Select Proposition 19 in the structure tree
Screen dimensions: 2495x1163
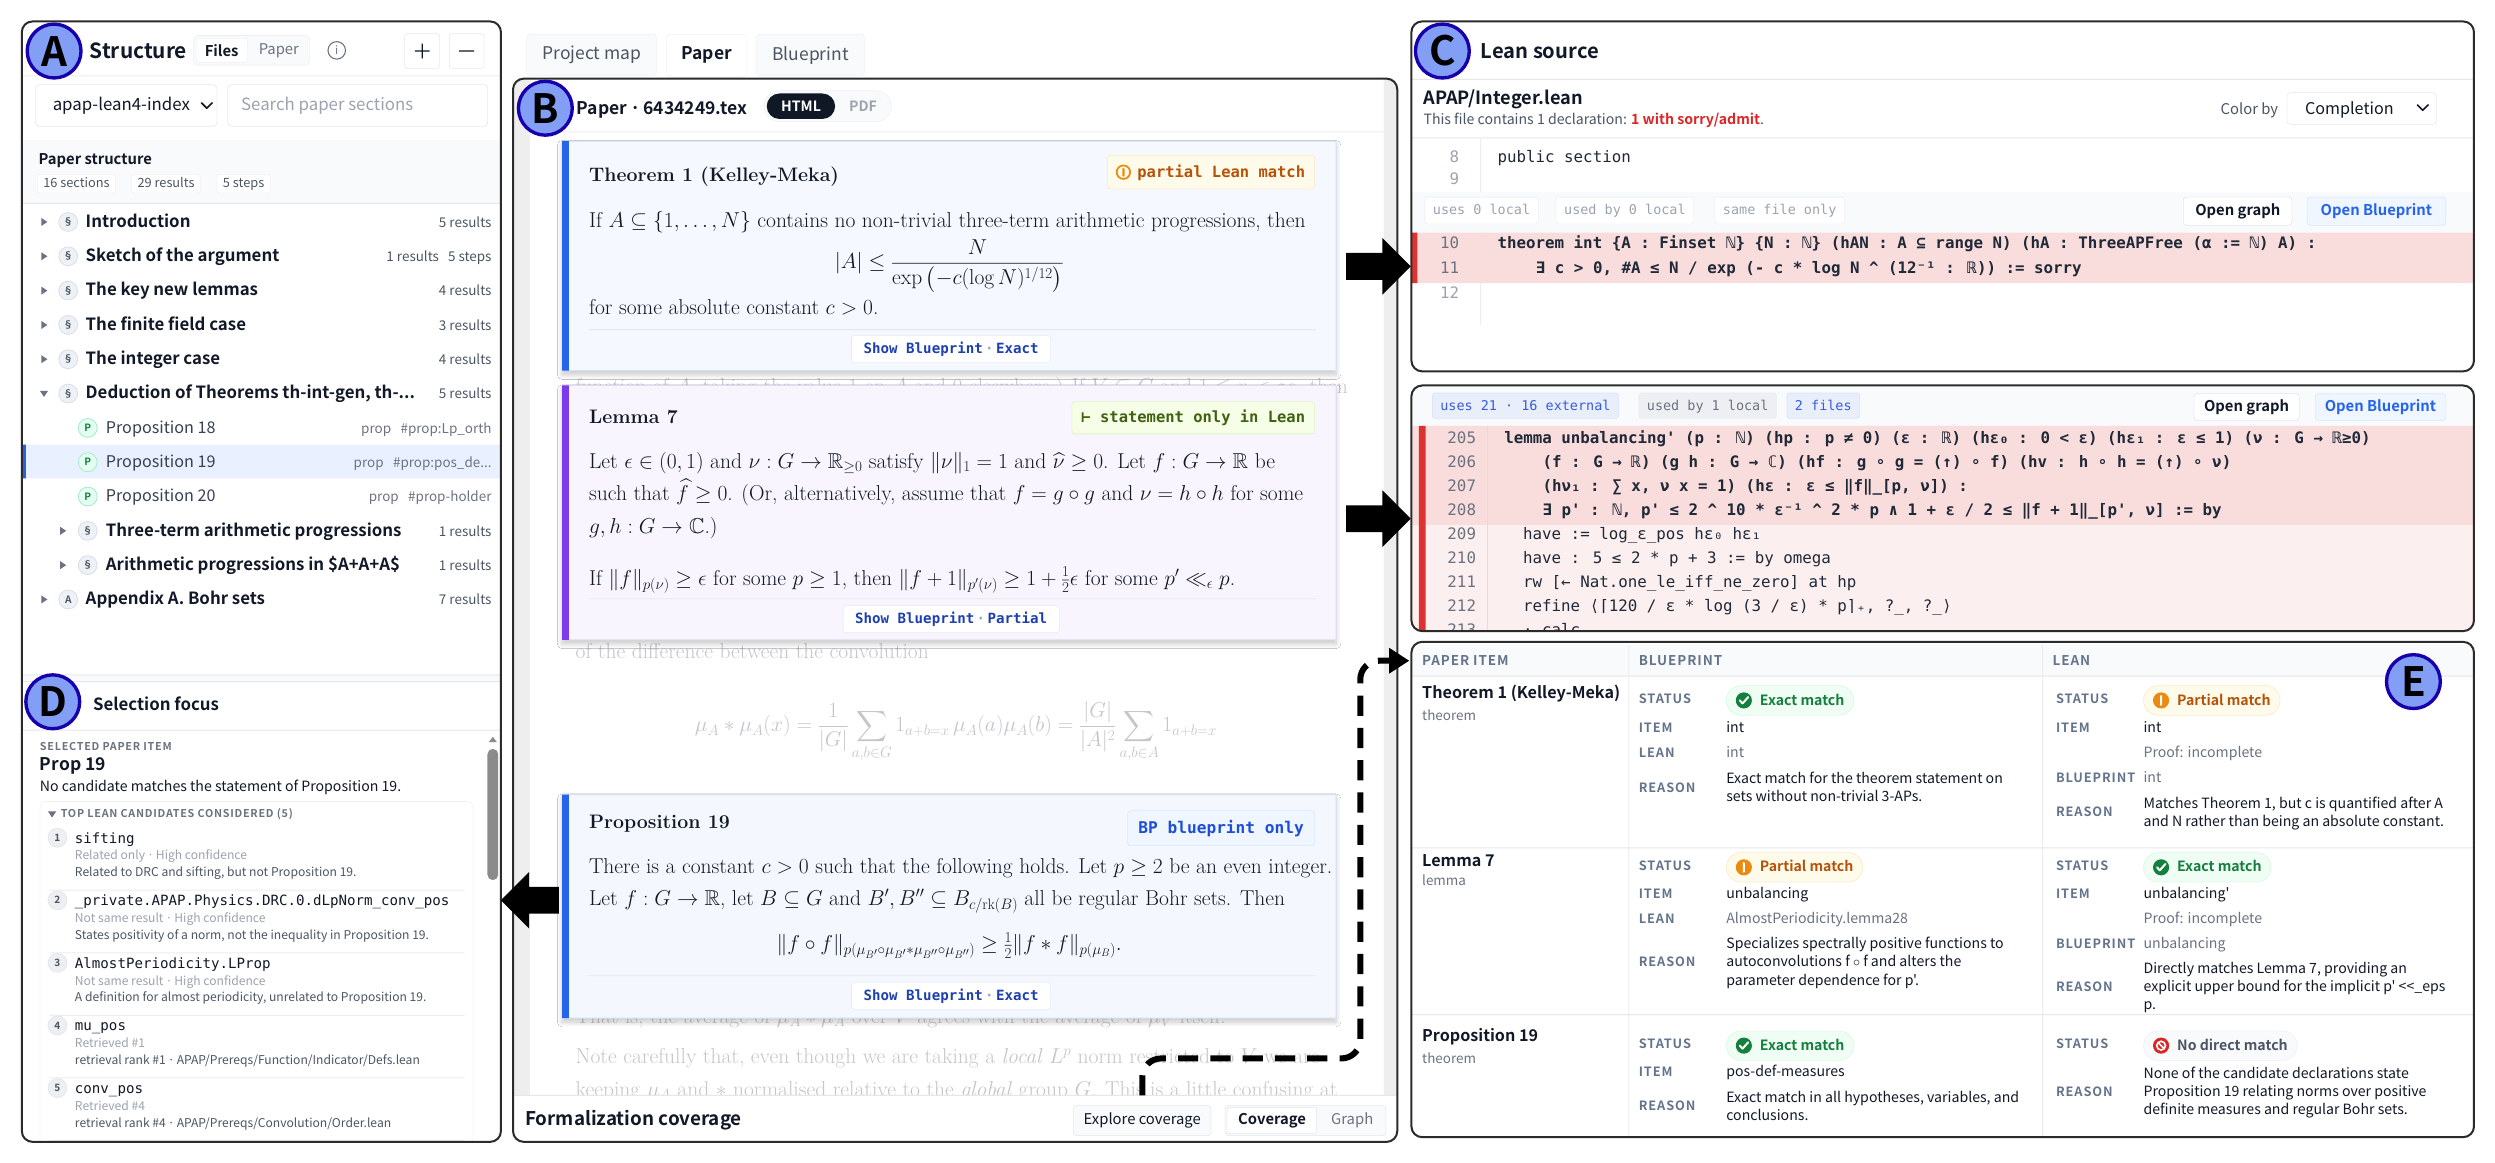(x=262, y=462)
